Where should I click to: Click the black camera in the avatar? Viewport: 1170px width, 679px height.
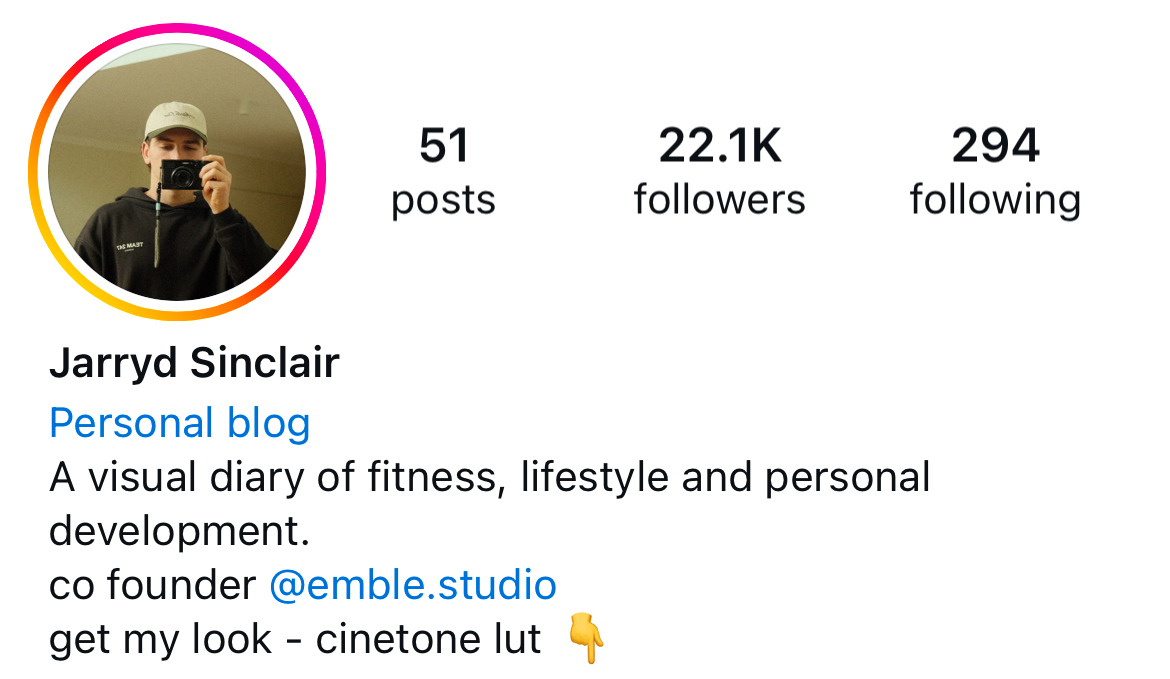click(x=182, y=175)
